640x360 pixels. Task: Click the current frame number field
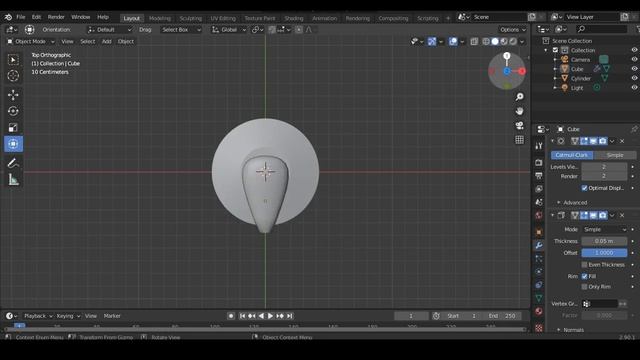coord(411,316)
